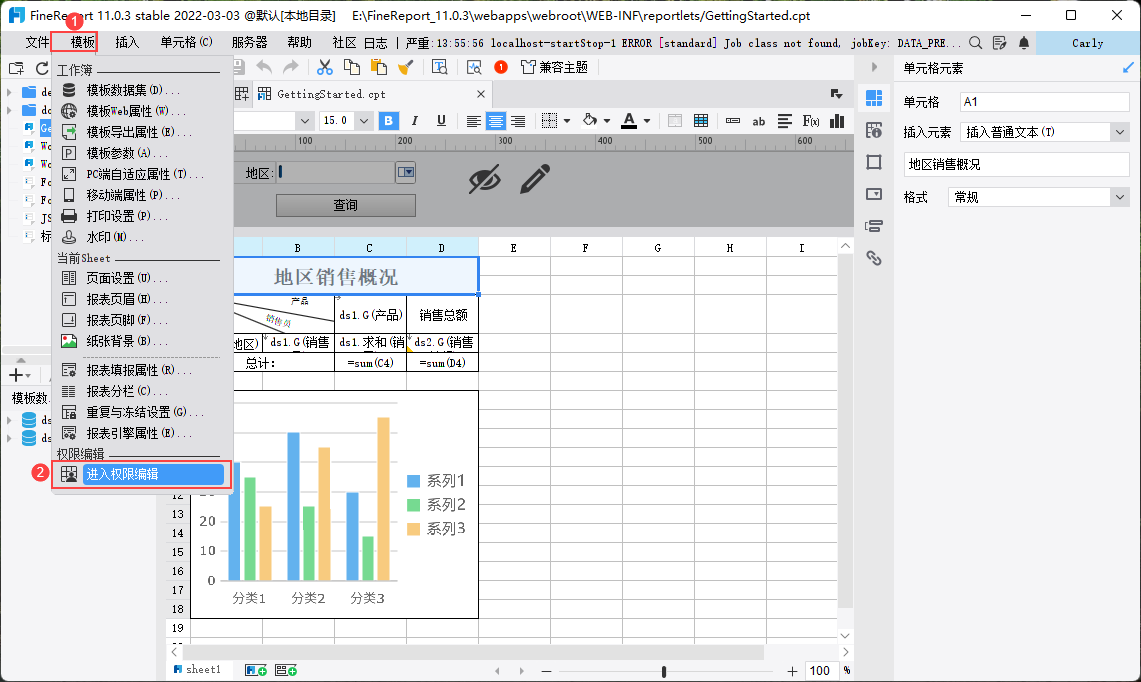Open fill color dropdown arrow
1141x682 pixels.
[607, 121]
